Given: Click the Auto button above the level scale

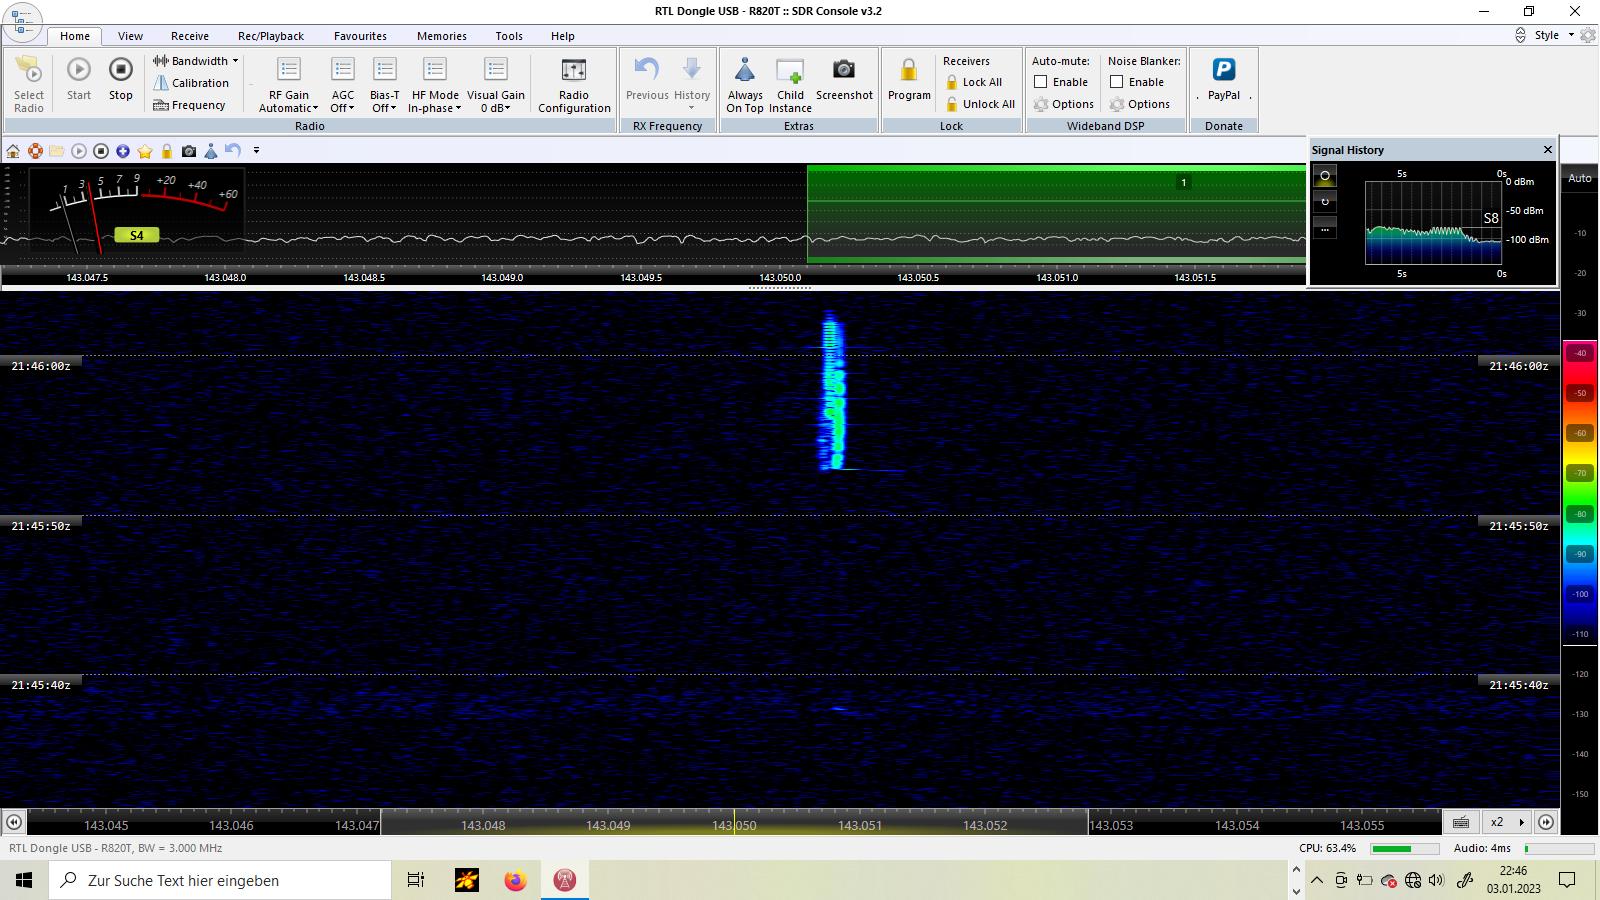Looking at the screenshot, I should pyautogui.click(x=1580, y=178).
